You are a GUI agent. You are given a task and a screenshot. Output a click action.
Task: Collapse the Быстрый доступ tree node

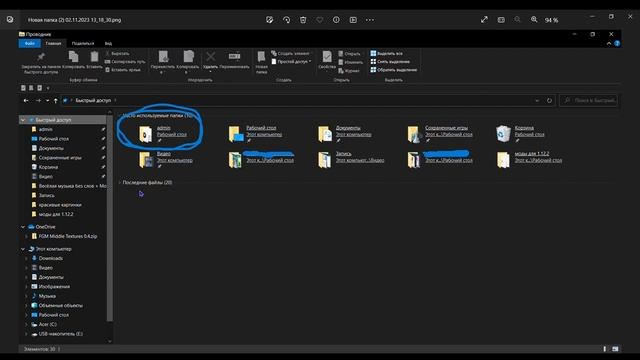click(23, 120)
